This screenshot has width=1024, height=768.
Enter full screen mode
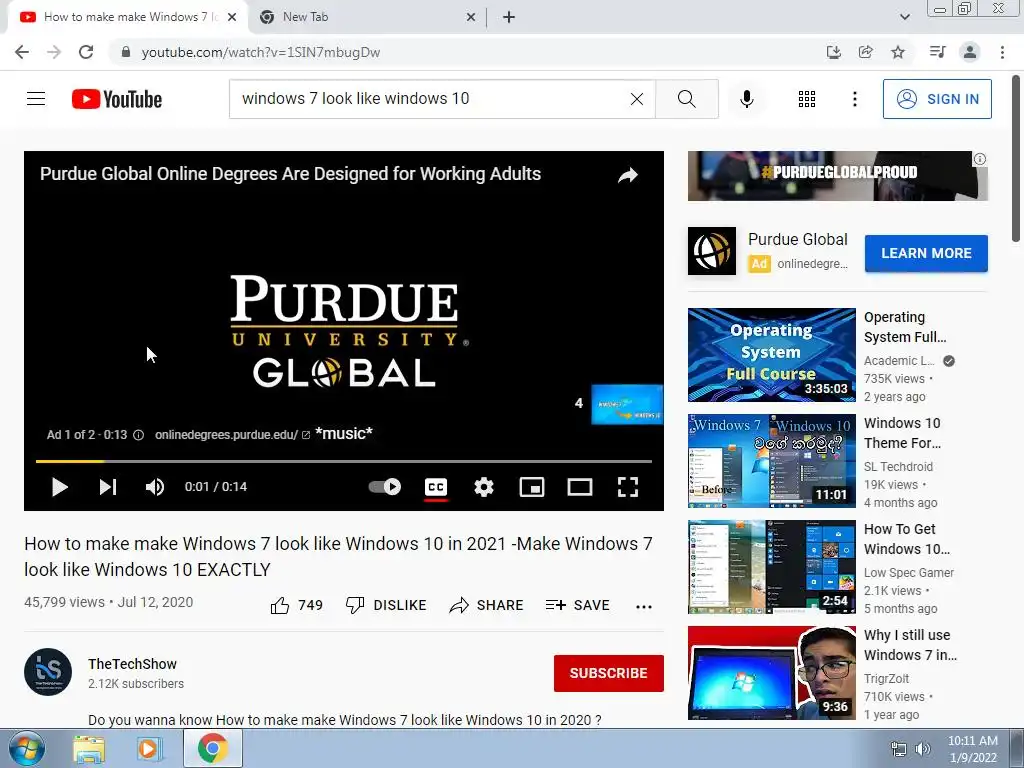628,487
